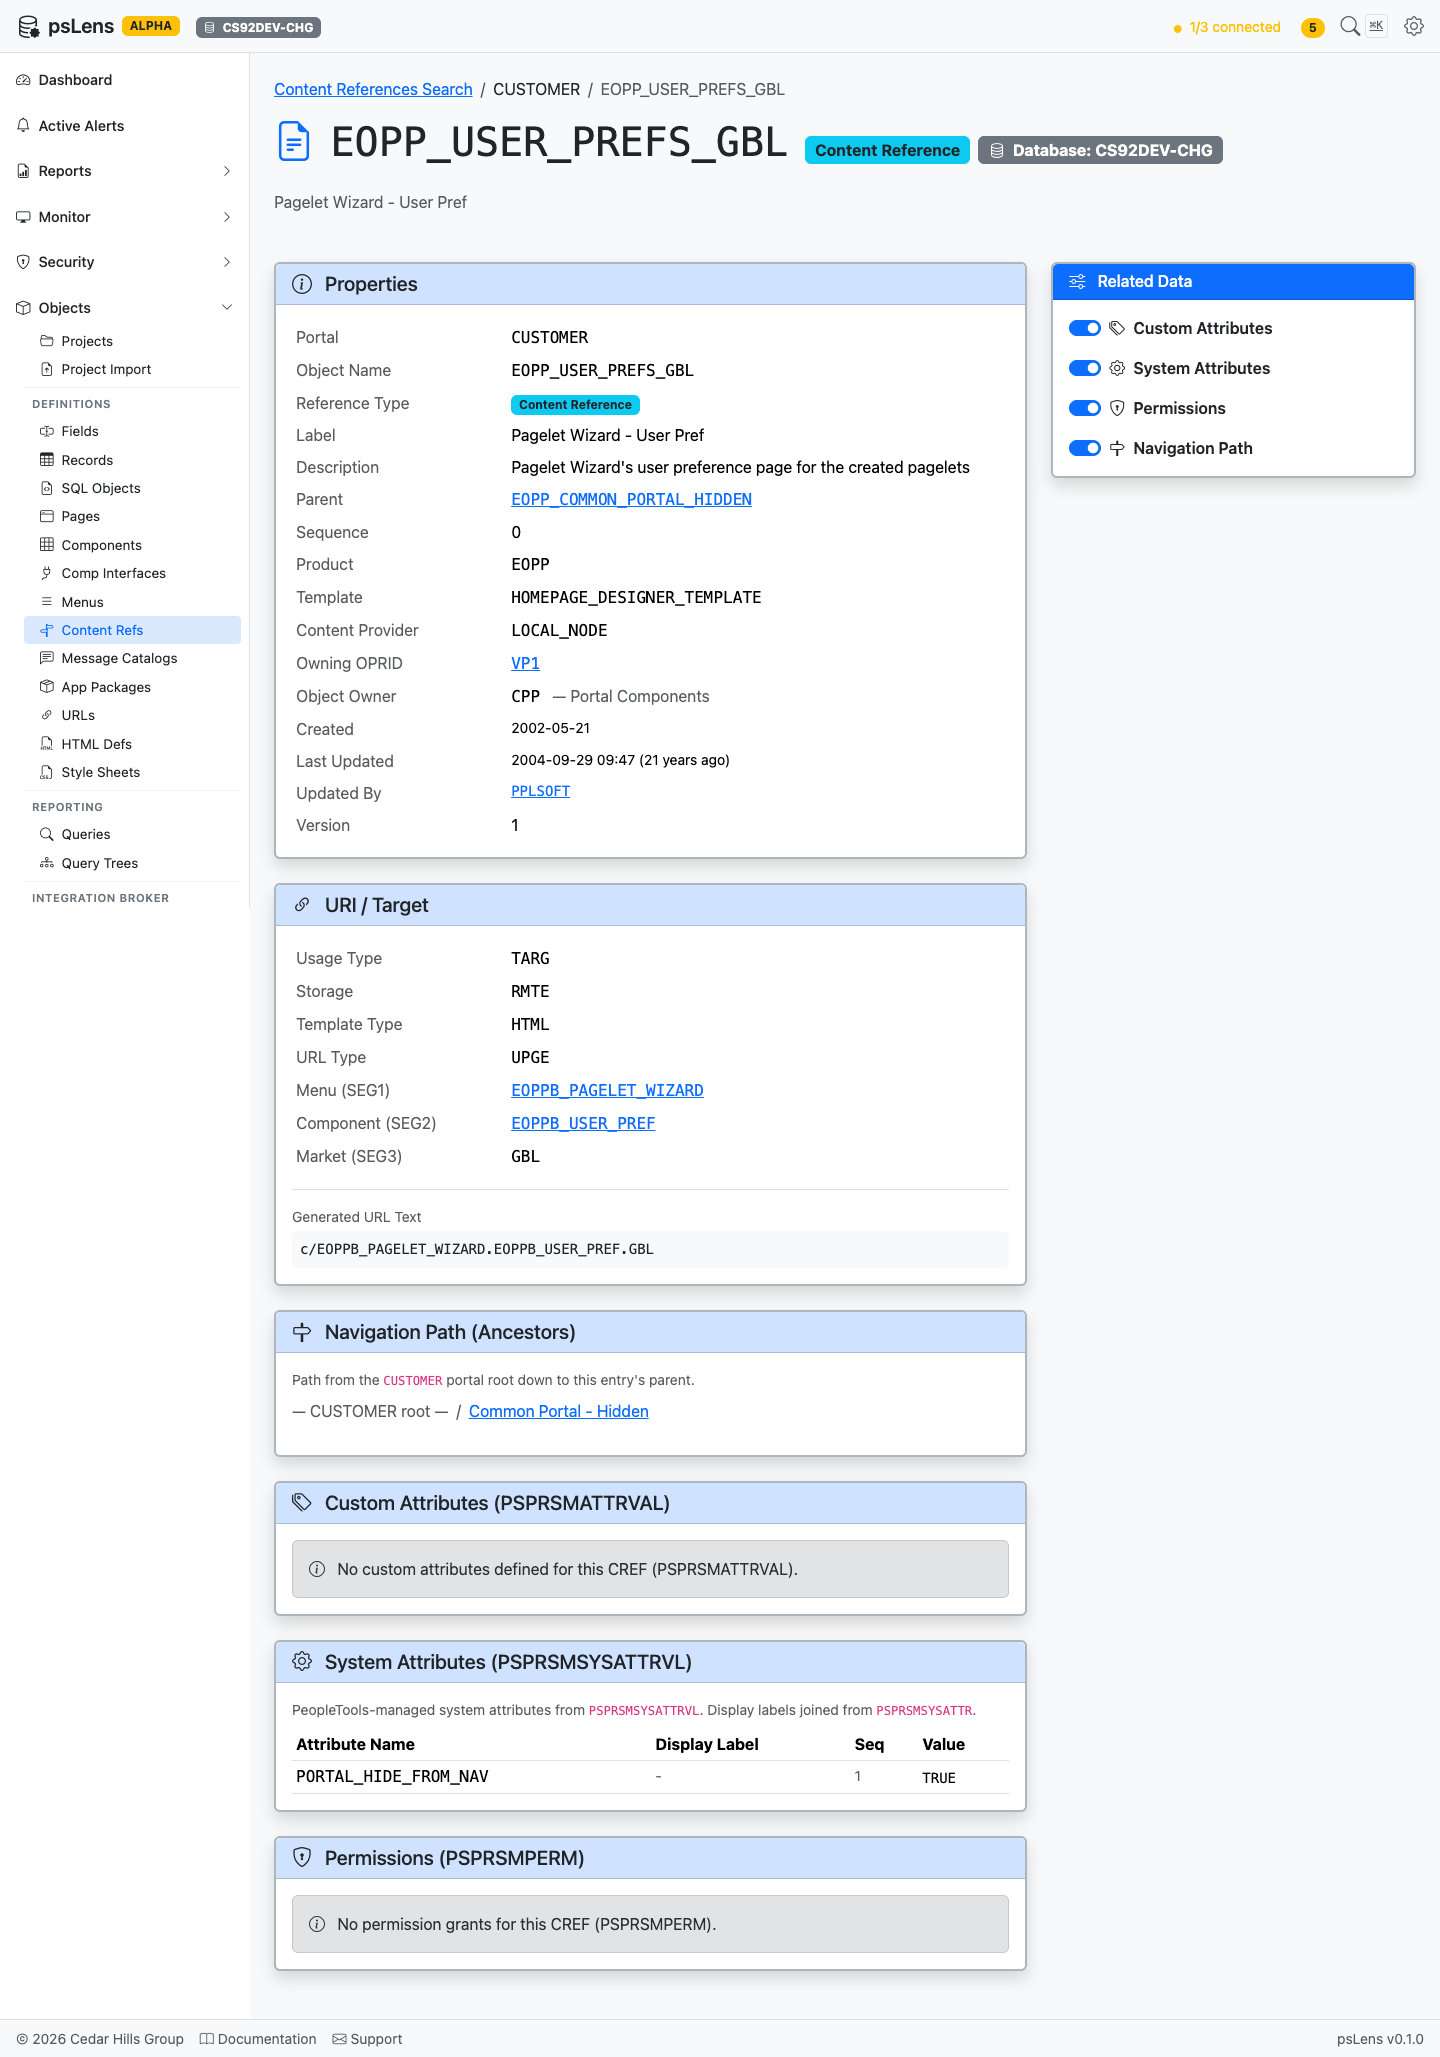1440x2057 pixels.
Task: Click the Message Catalogs chat icon
Action: [x=47, y=658]
